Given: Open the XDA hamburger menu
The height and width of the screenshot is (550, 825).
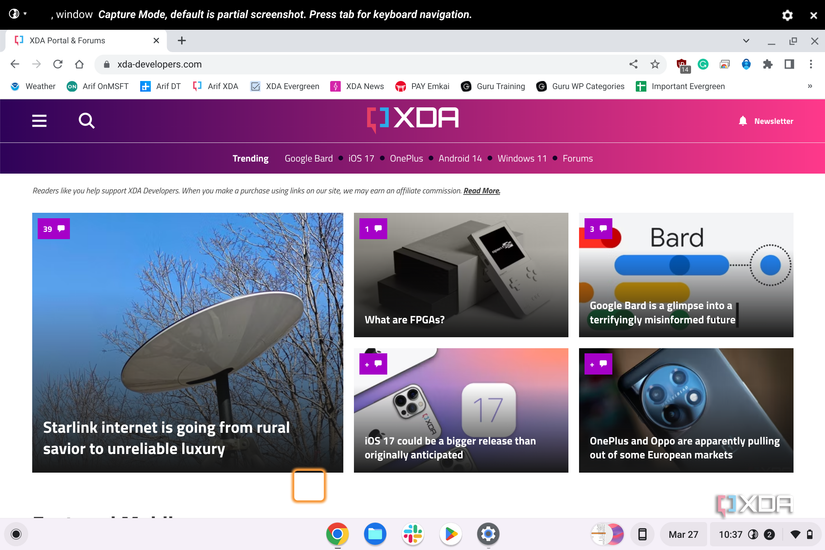Looking at the screenshot, I should pyautogui.click(x=39, y=121).
